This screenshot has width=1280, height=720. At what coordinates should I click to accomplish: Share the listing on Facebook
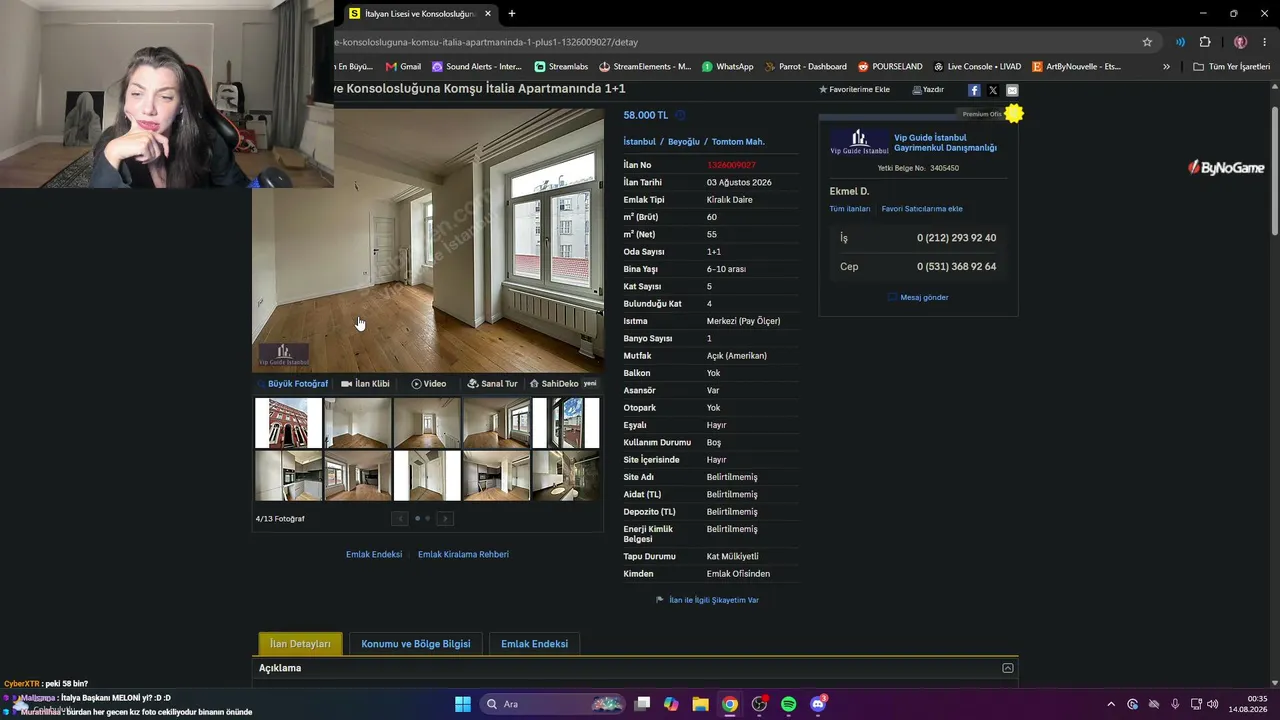974,90
